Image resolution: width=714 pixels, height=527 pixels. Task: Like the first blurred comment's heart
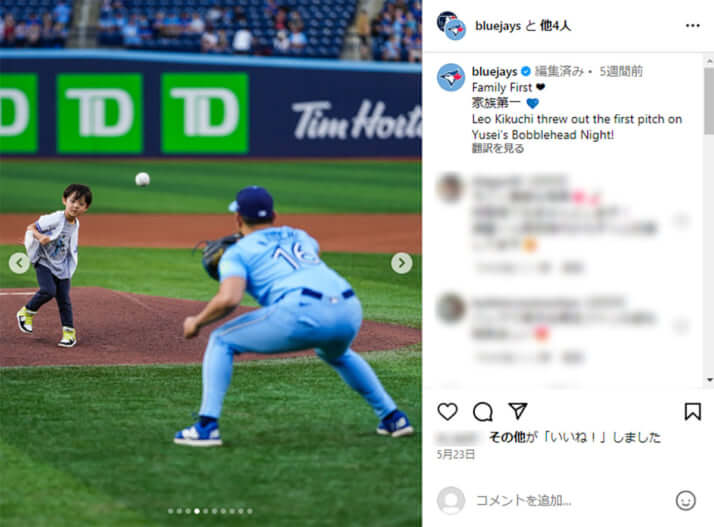click(x=681, y=221)
